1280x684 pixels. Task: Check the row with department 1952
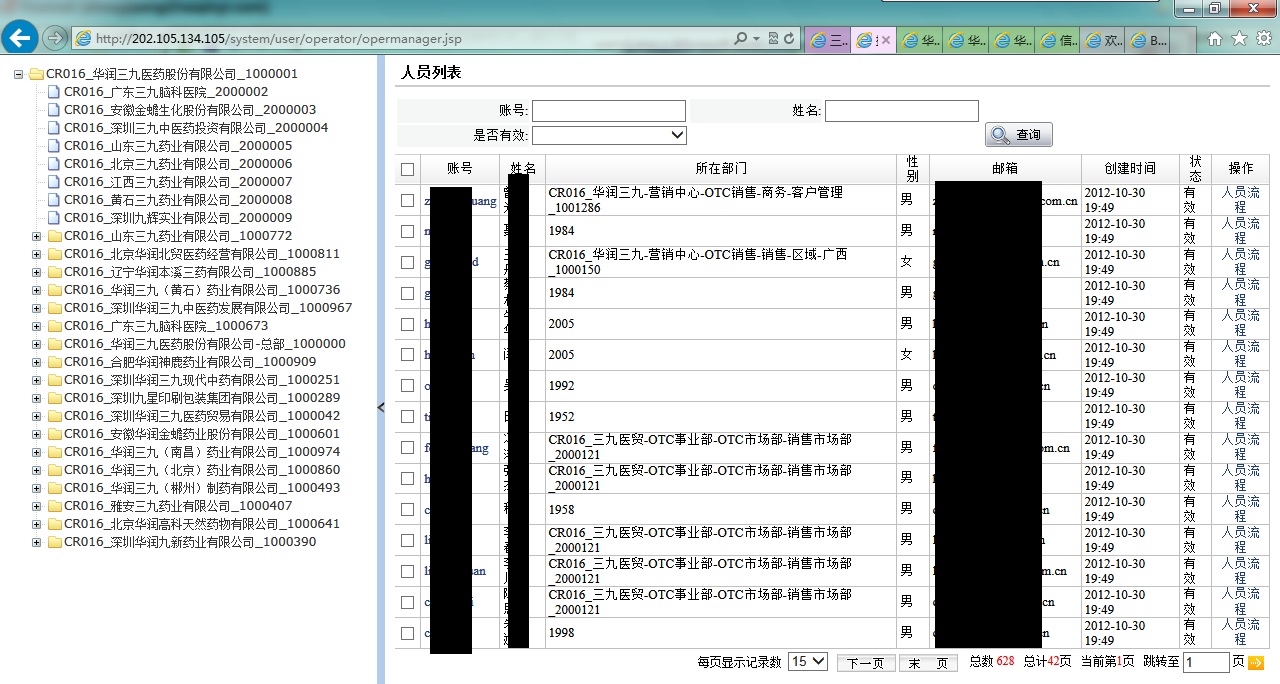407,417
